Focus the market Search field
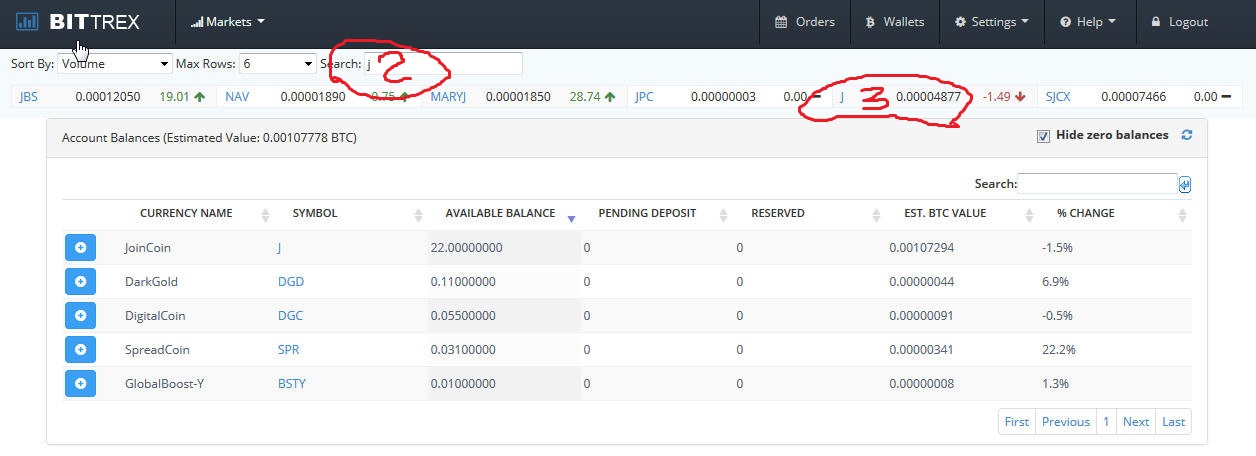This screenshot has width=1256, height=456. click(442, 63)
